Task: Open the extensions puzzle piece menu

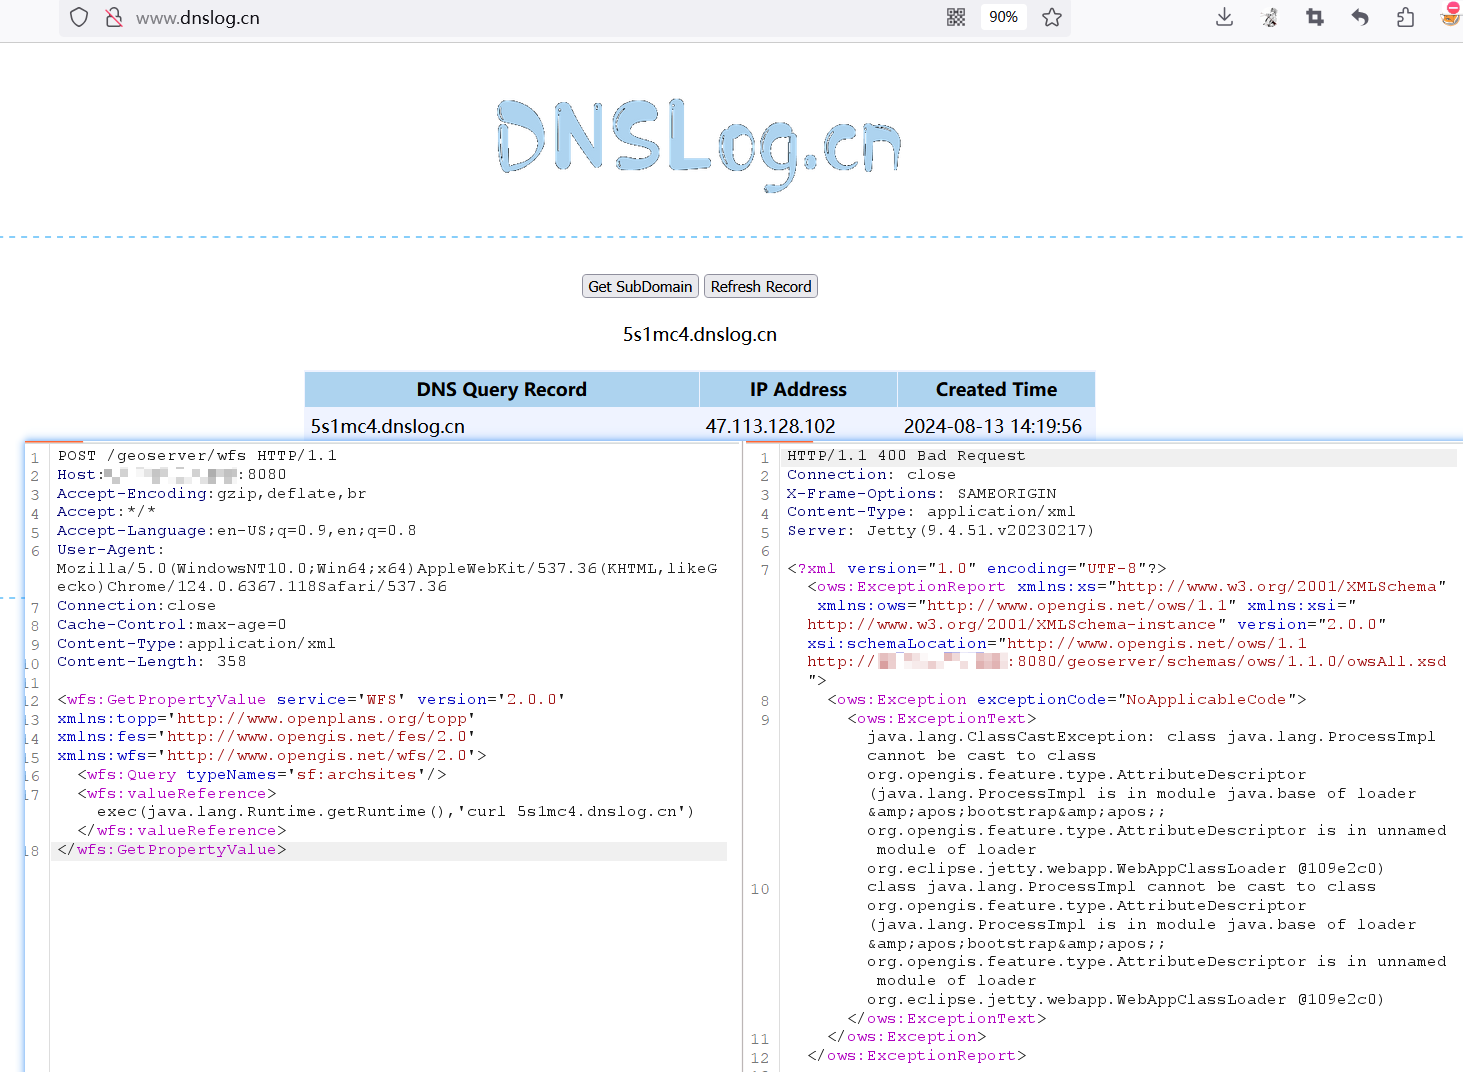Action: pyautogui.click(x=1405, y=17)
